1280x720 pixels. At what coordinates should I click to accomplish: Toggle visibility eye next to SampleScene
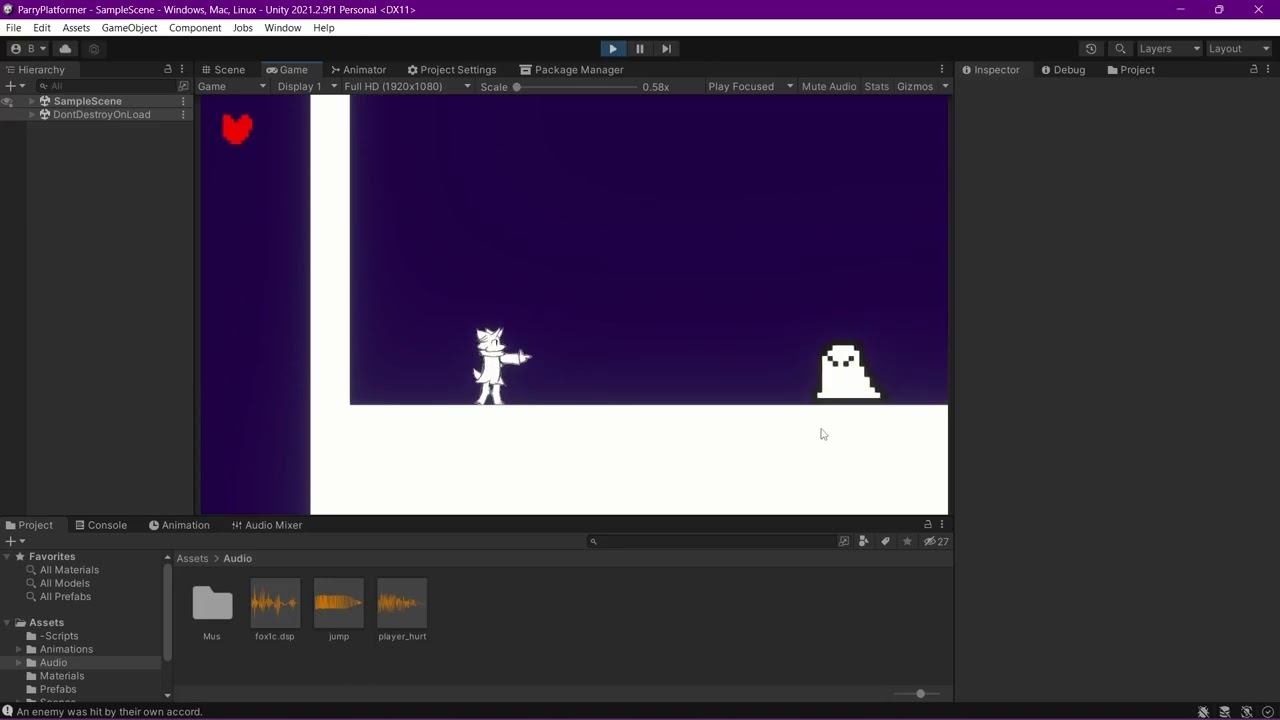(8, 101)
